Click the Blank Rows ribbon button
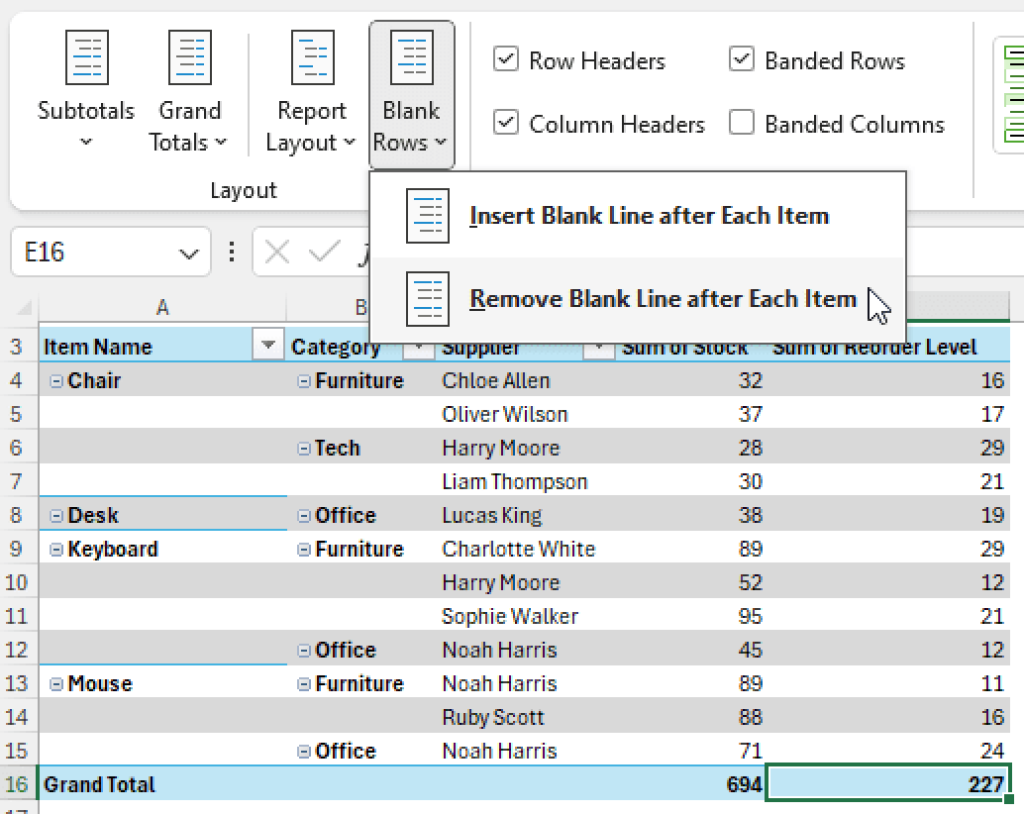Viewport: 1024px width, 814px height. [x=411, y=96]
